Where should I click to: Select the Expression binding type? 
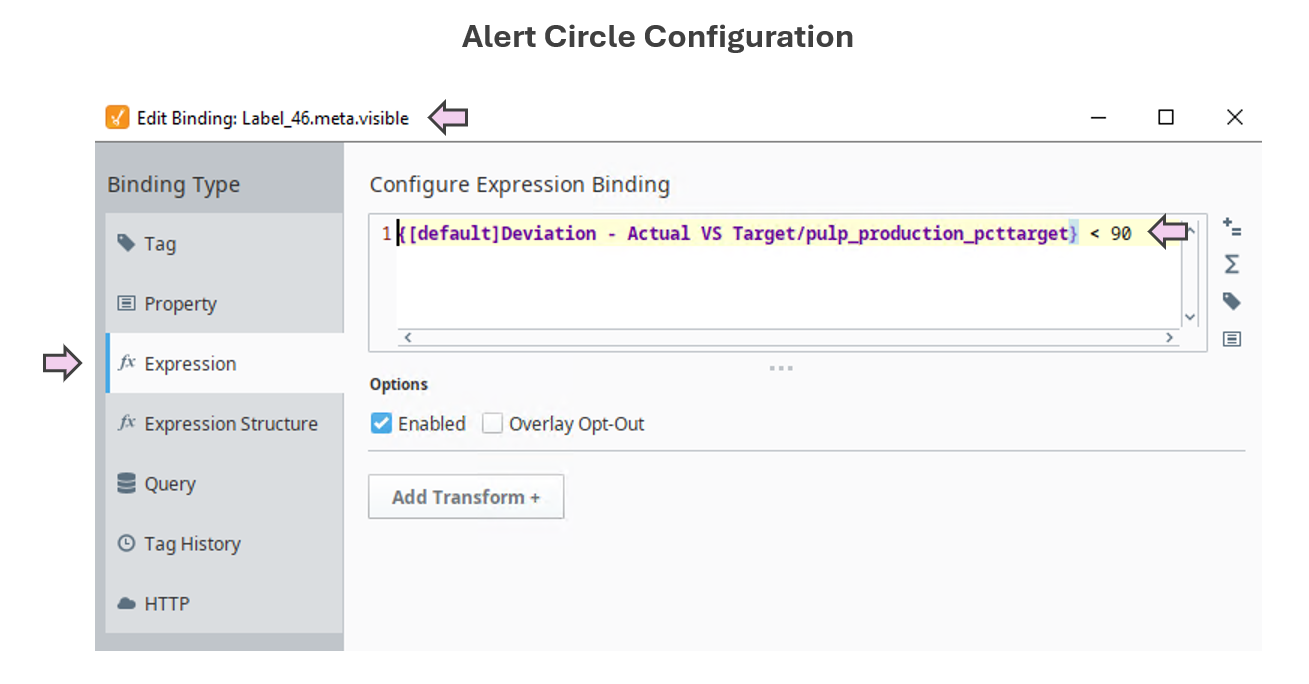190,364
